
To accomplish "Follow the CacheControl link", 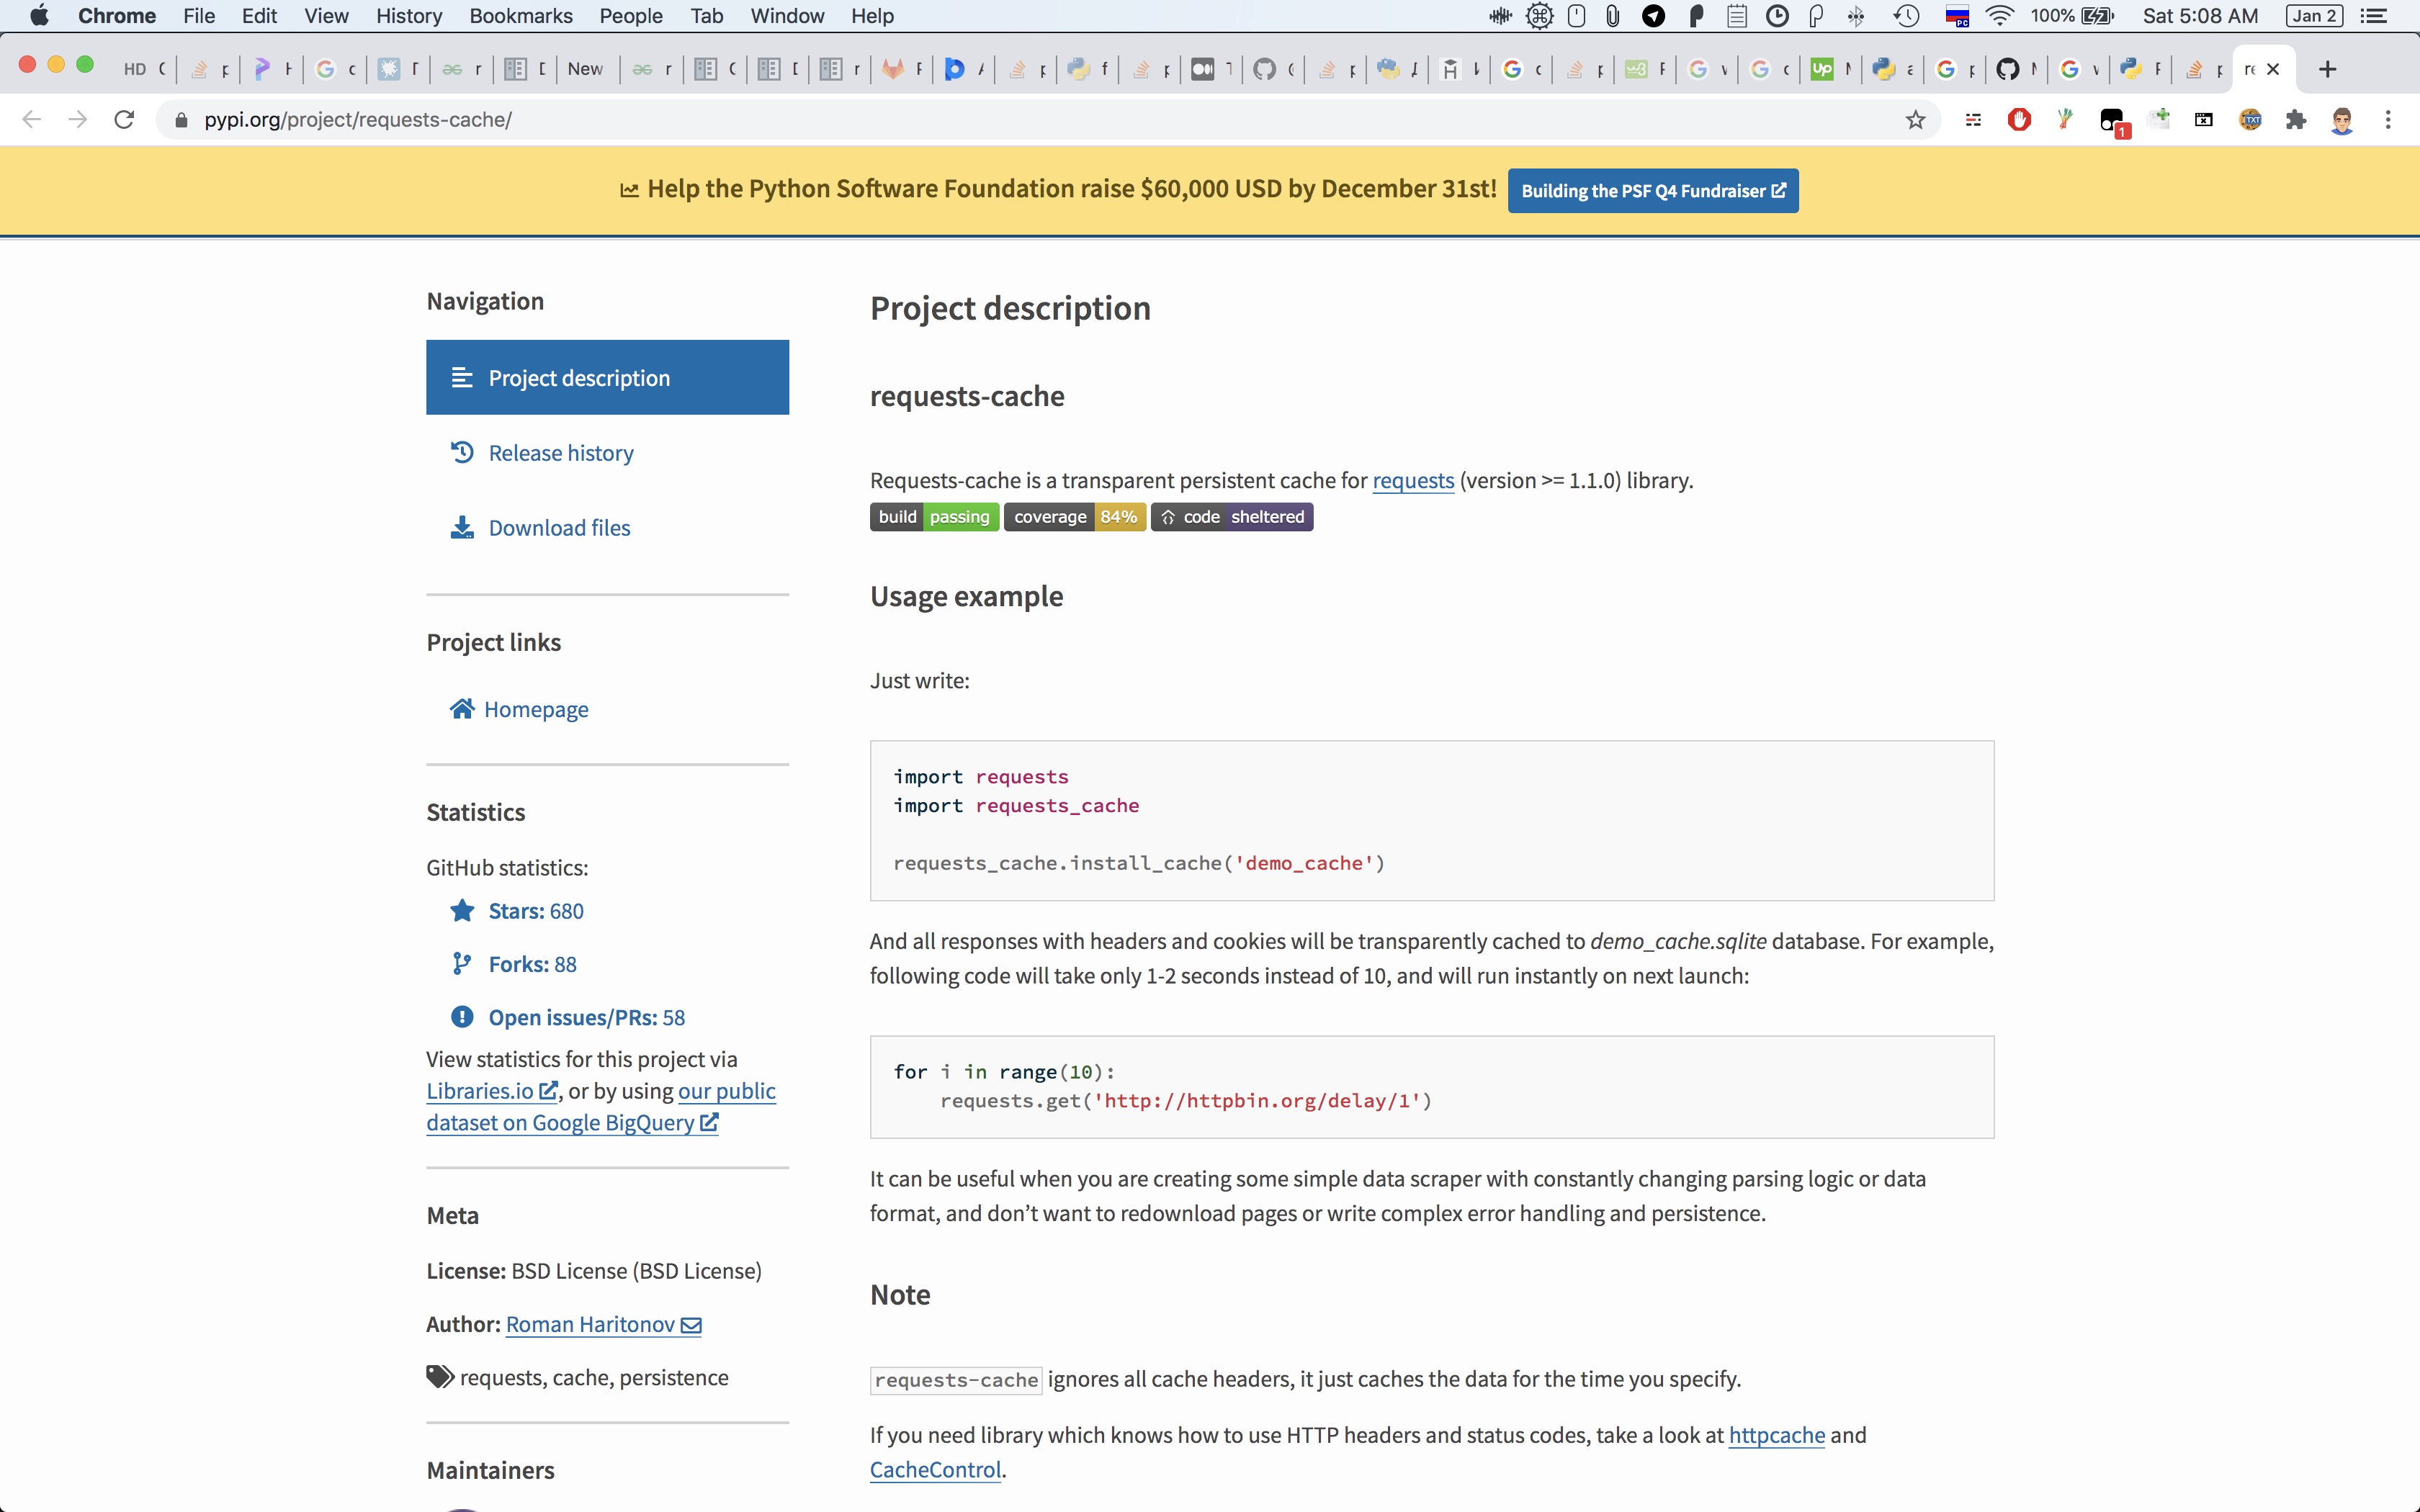I will tap(935, 1470).
